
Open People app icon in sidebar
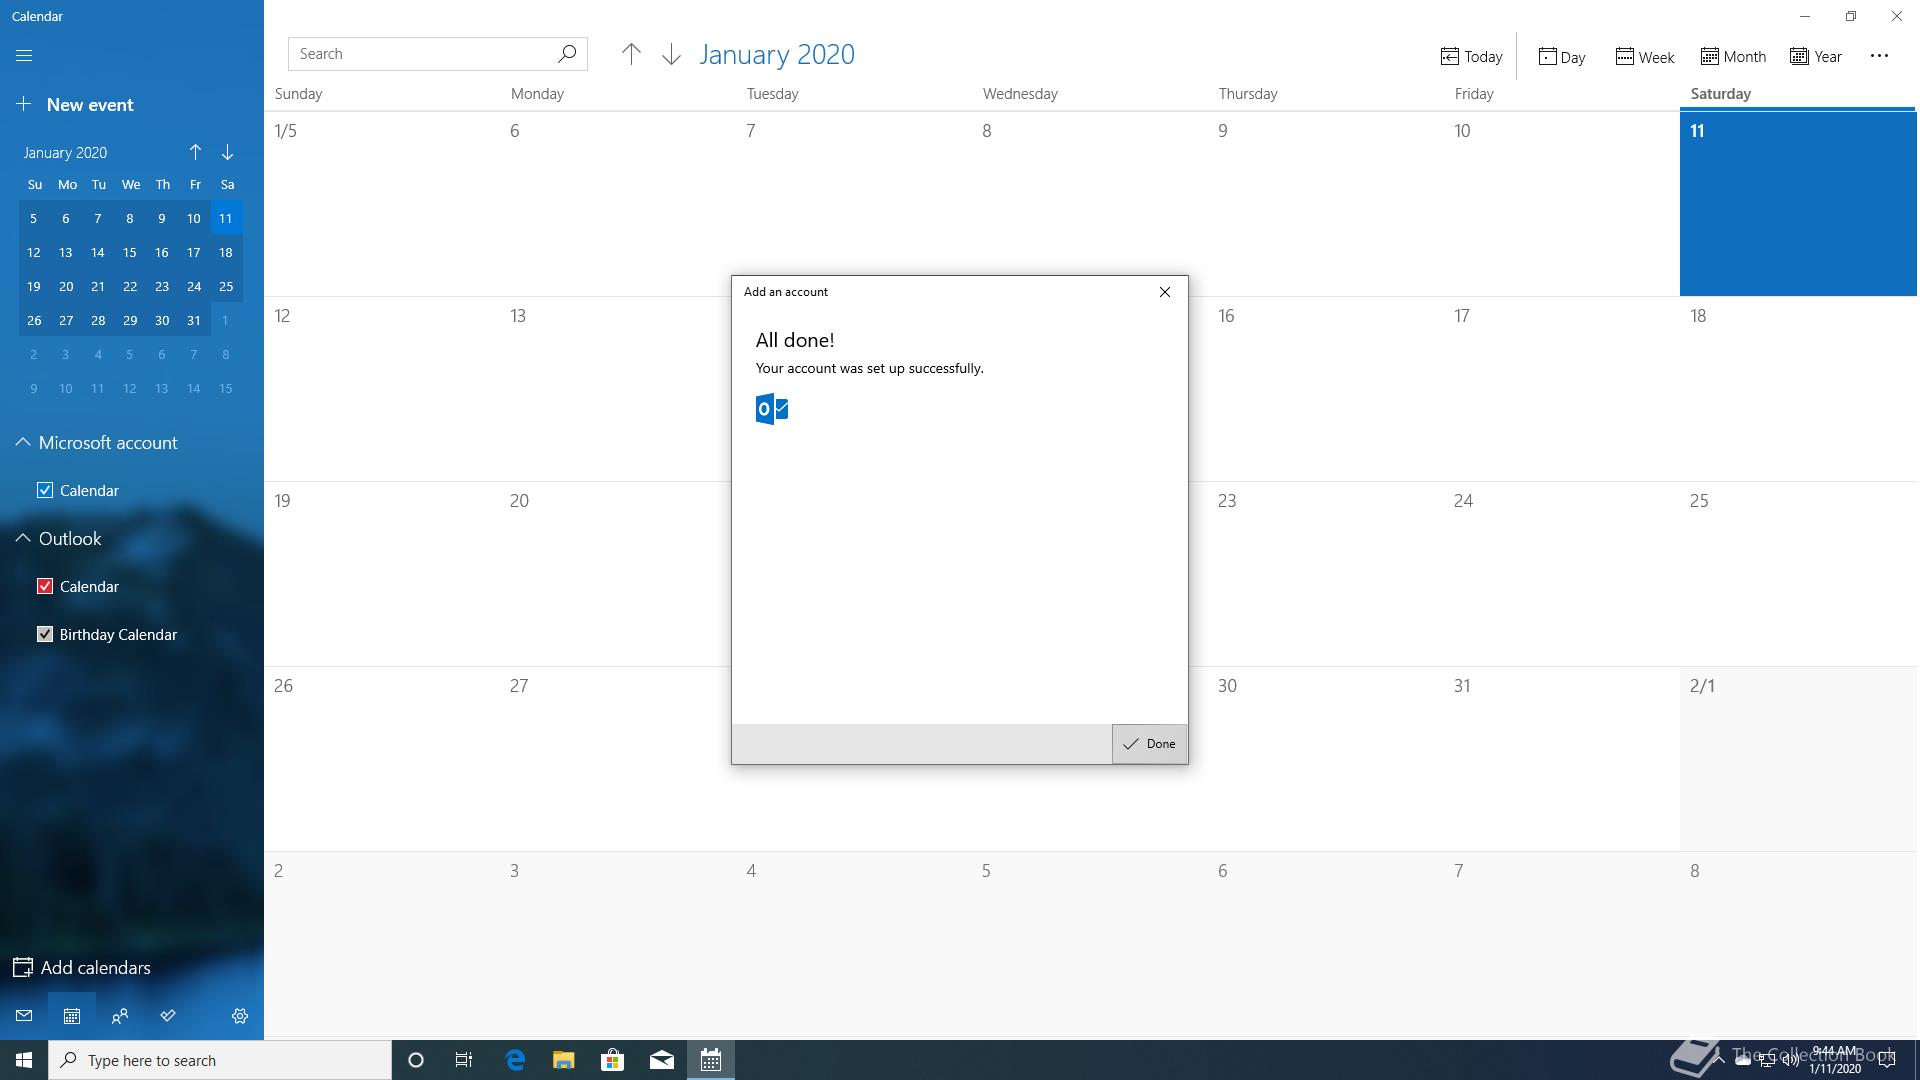(x=120, y=1016)
